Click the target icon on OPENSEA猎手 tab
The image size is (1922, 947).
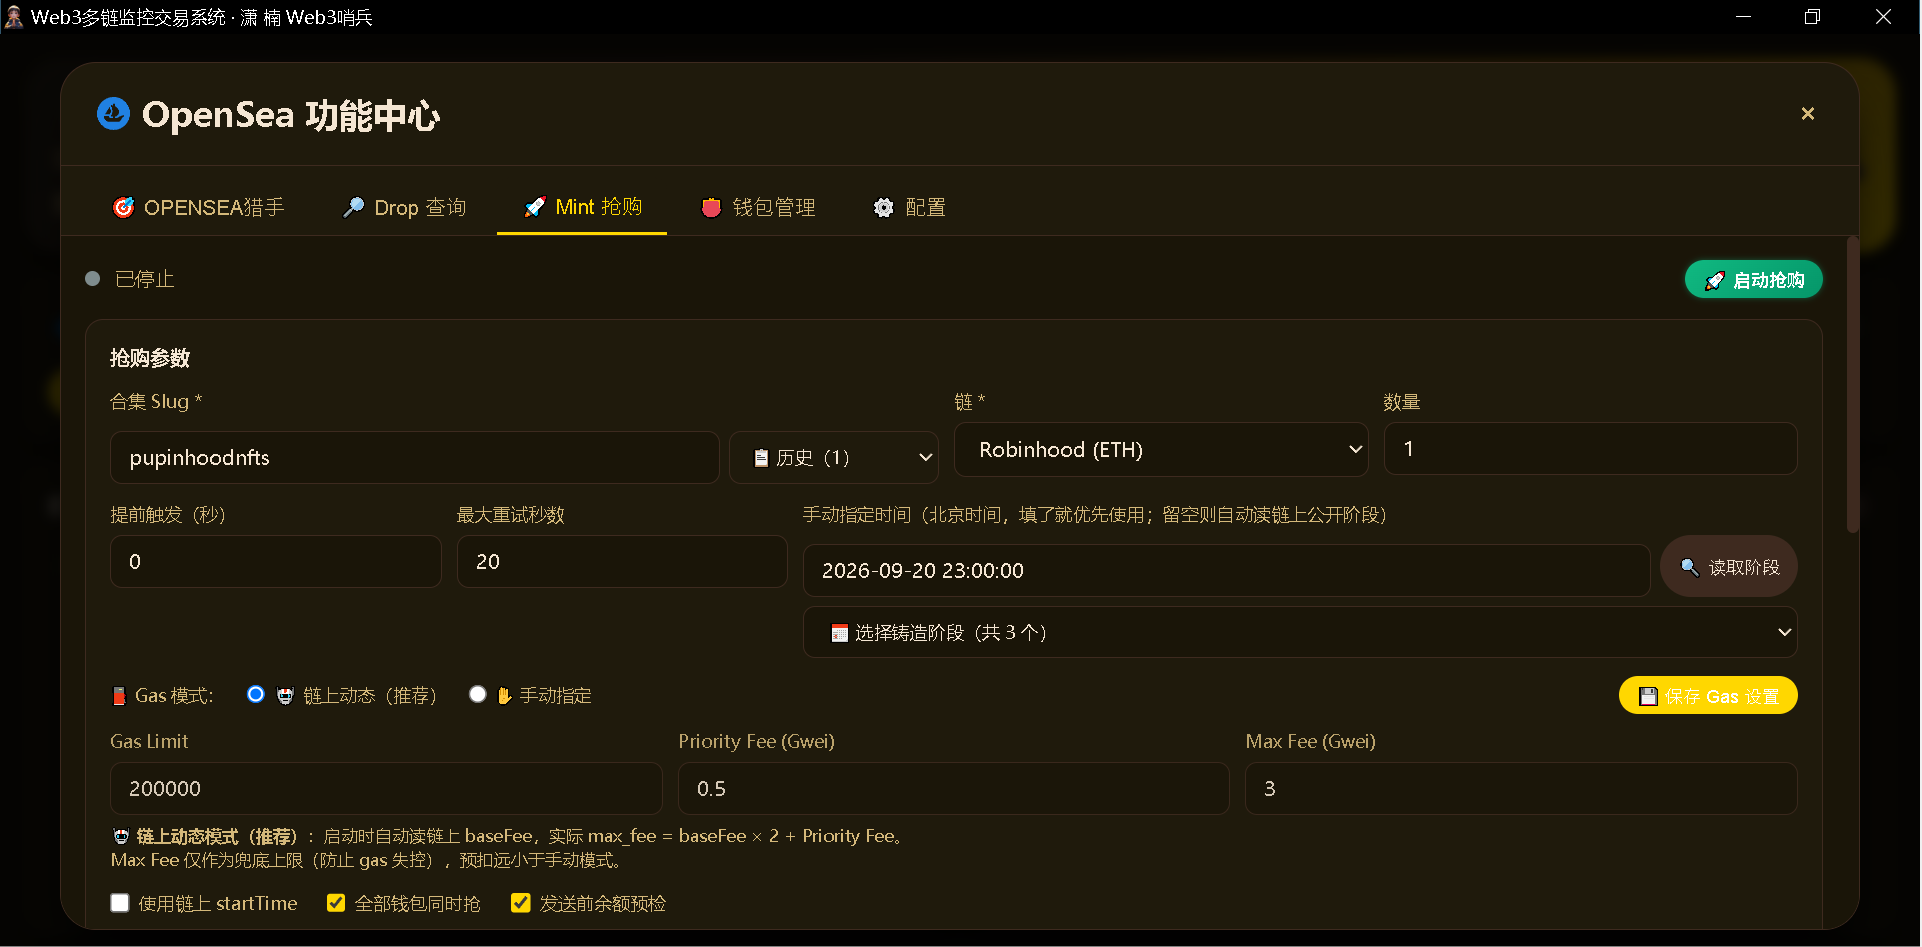(123, 207)
